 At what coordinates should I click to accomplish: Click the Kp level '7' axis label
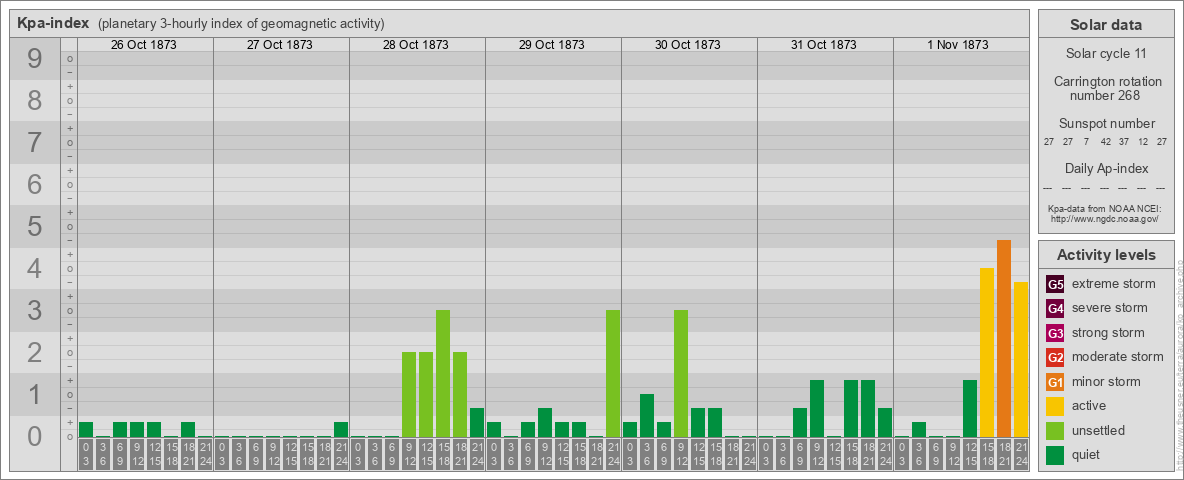tap(35, 143)
